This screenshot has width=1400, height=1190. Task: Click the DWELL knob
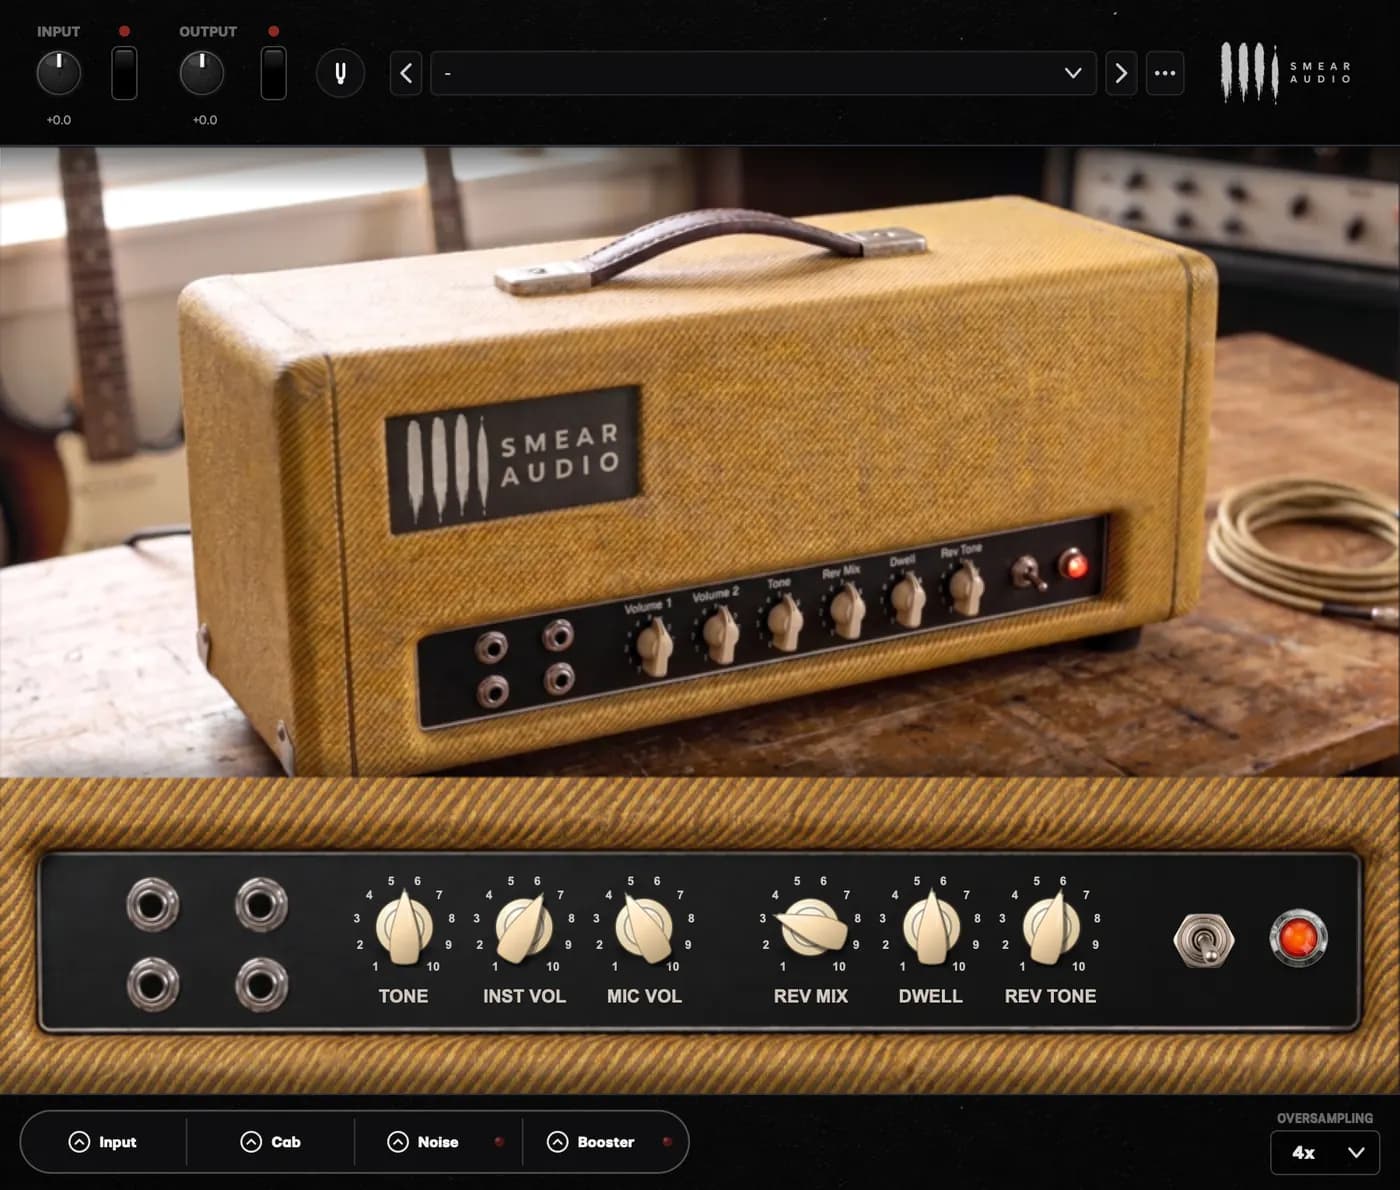pyautogui.click(x=931, y=928)
